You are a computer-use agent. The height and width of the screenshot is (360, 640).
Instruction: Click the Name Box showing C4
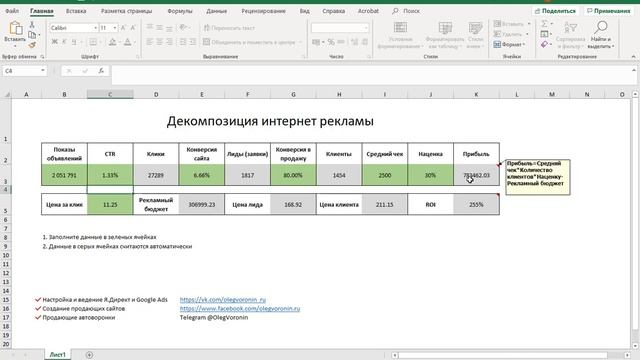coord(24,71)
